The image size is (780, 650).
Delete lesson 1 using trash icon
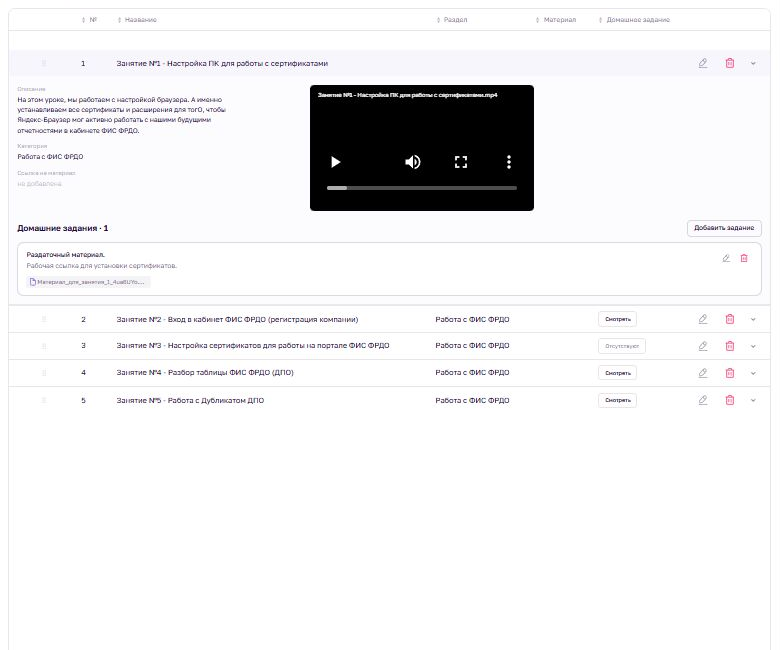[x=729, y=63]
